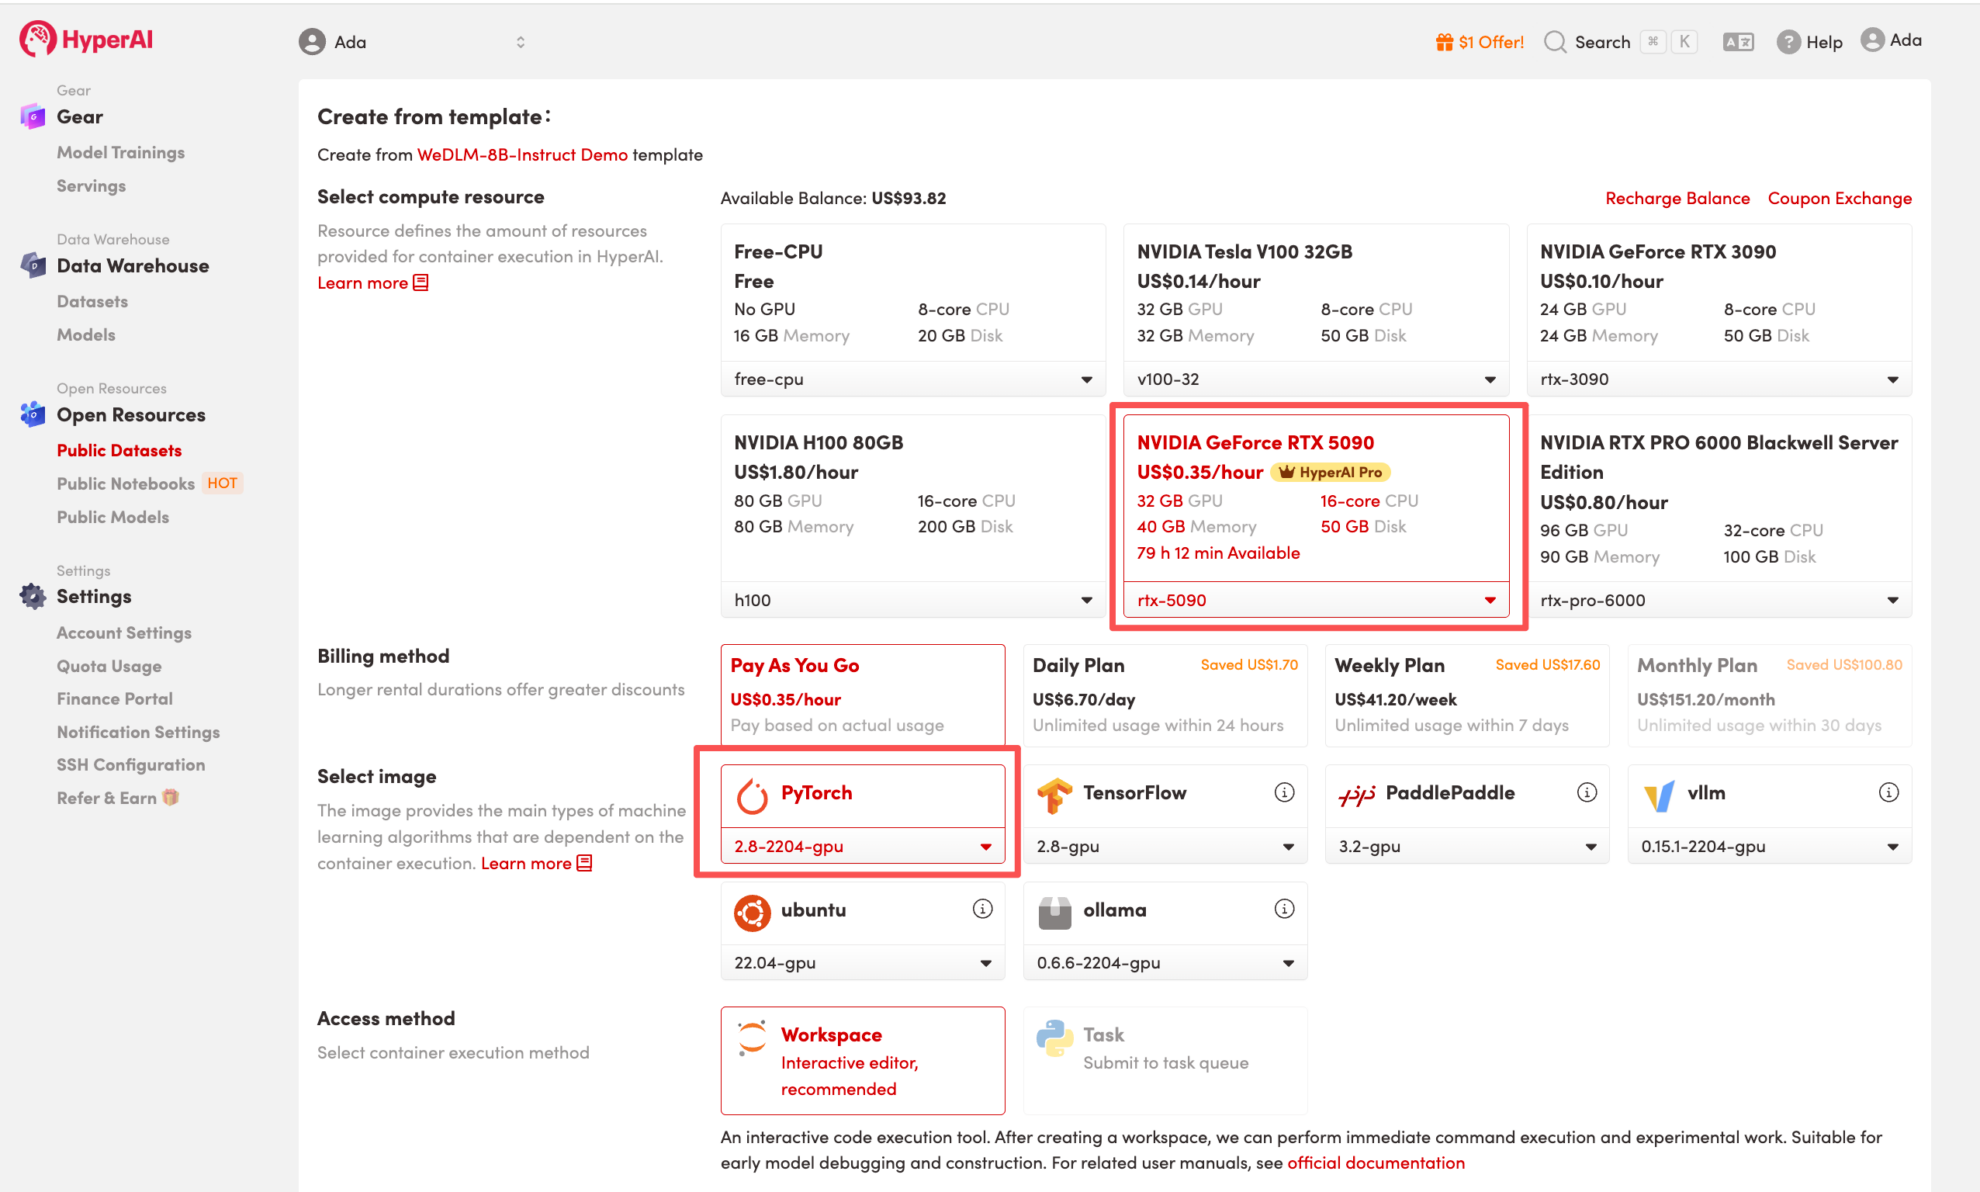
Task: Click vllm image info icon
Action: click(x=1888, y=793)
